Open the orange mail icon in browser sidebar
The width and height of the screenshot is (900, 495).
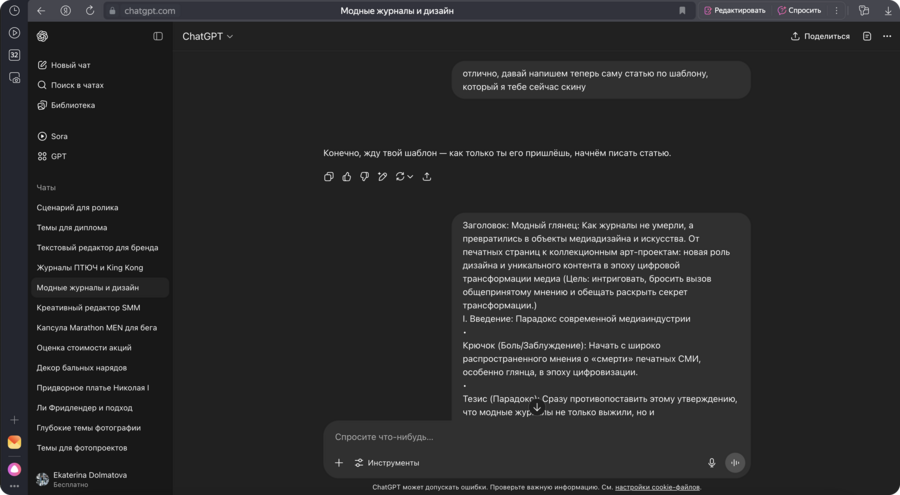pyautogui.click(x=14, y=442)
